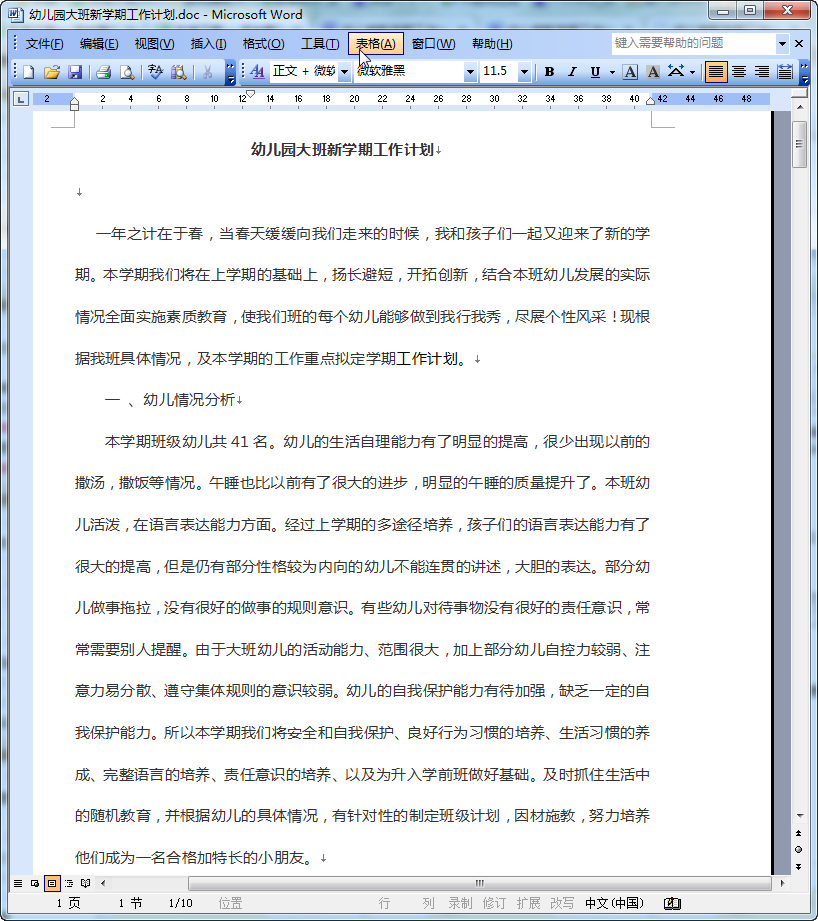Toggle Bold formatting
Viewport: 818px width, 921px height.
pyautogui.click(x=549, y=72)
